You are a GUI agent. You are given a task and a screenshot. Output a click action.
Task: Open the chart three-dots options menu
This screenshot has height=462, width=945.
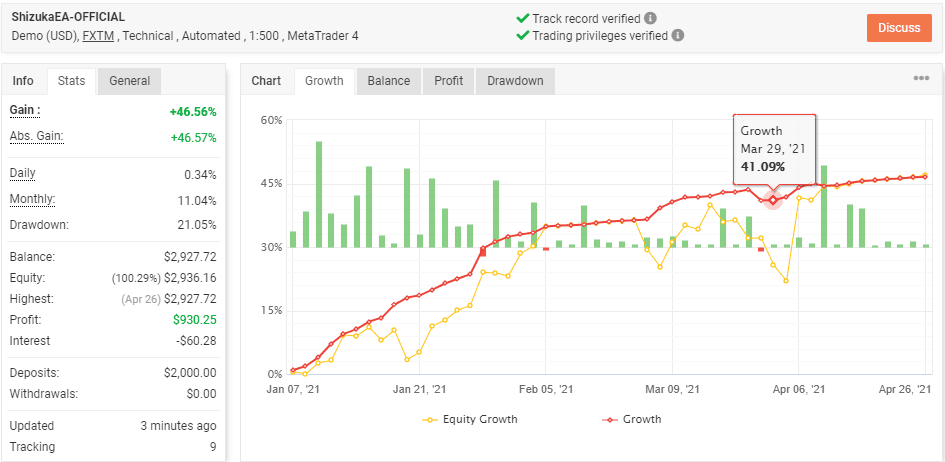point(921,79)
